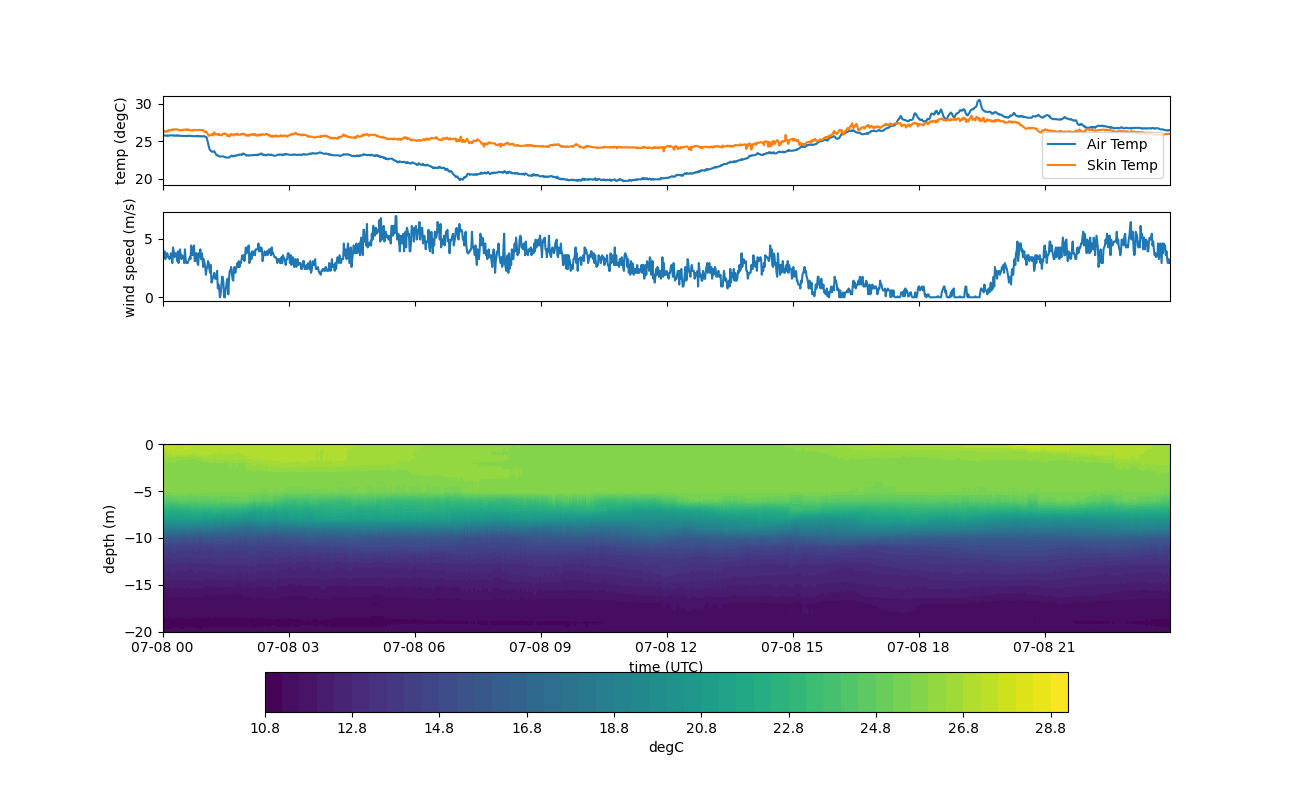Click the 28.8 colorbar tick label

pos(1050,729)
